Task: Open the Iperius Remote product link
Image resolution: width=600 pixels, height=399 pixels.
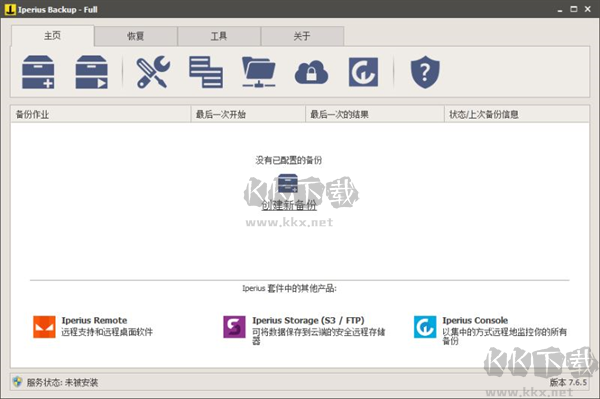Action: (x=94, y=320)
